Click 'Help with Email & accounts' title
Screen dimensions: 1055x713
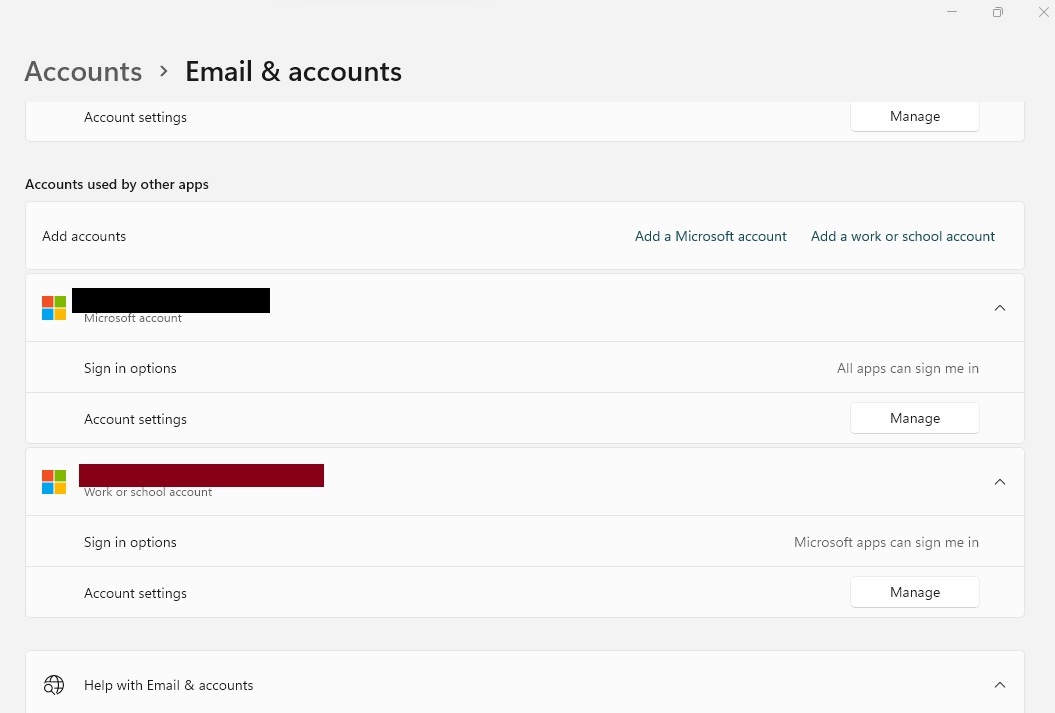[169, 685]
